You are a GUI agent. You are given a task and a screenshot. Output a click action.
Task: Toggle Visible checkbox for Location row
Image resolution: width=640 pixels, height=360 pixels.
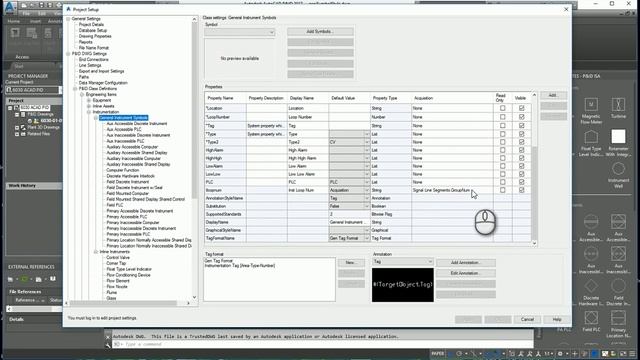521,109
